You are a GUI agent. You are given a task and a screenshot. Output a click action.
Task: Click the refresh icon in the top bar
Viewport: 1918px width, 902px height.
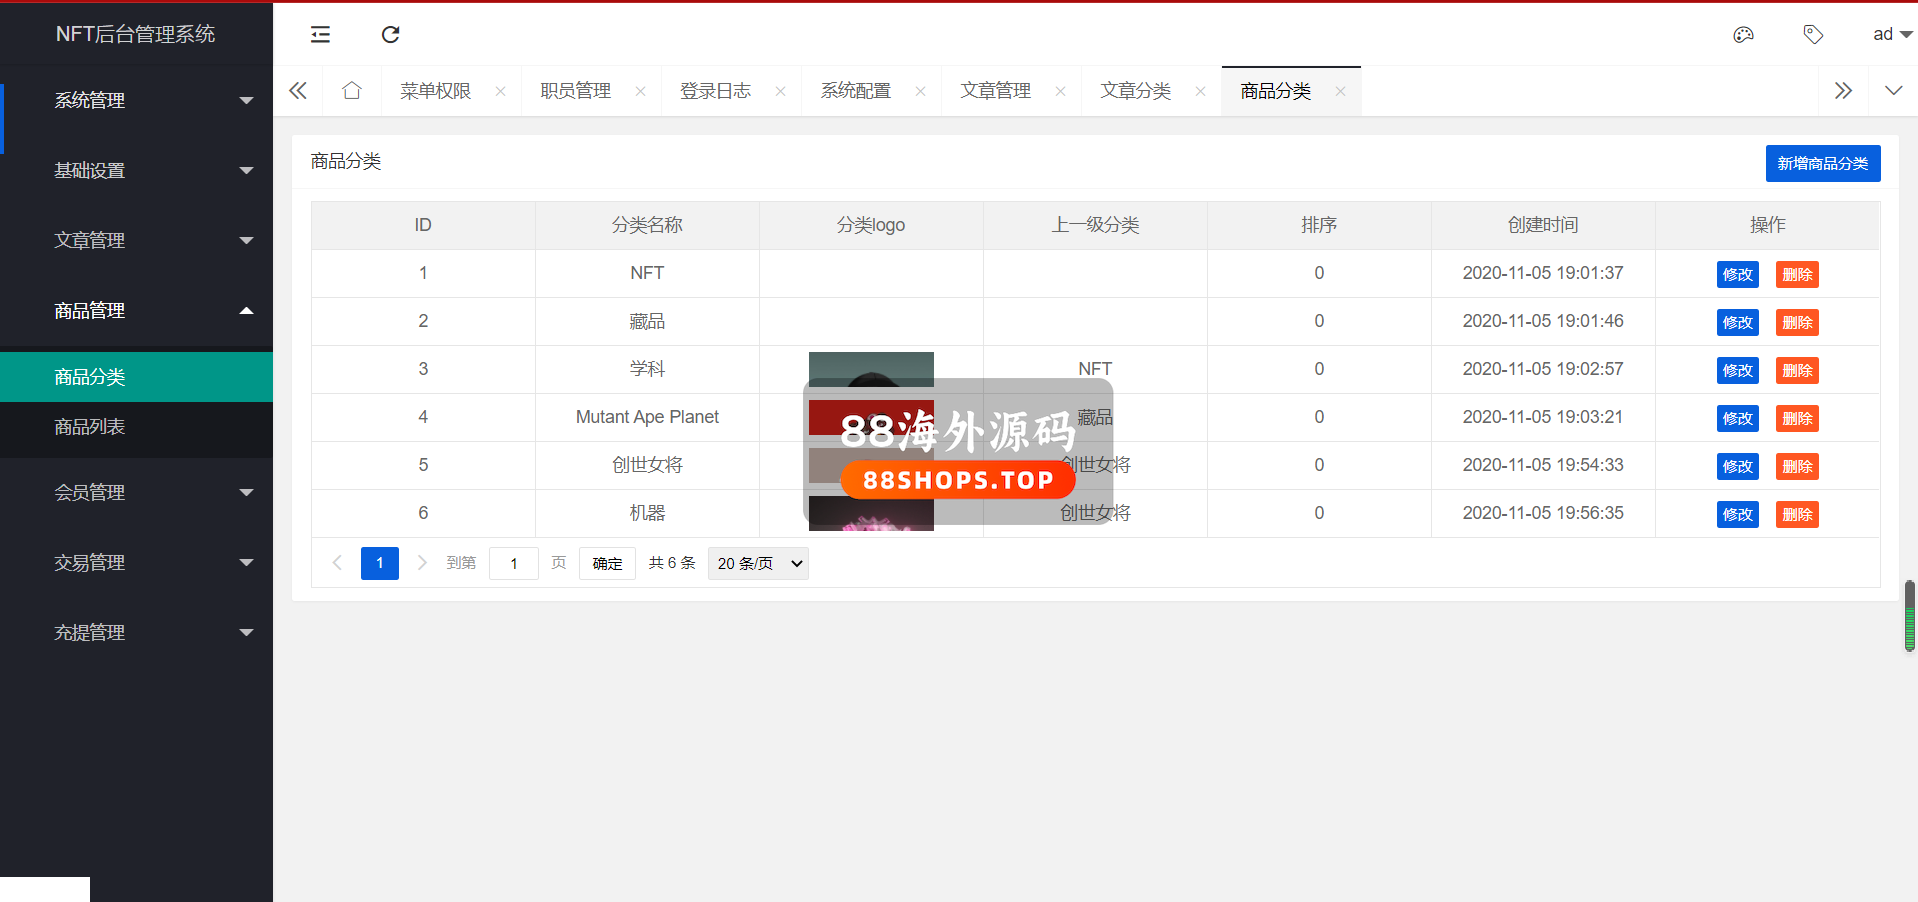390,35
